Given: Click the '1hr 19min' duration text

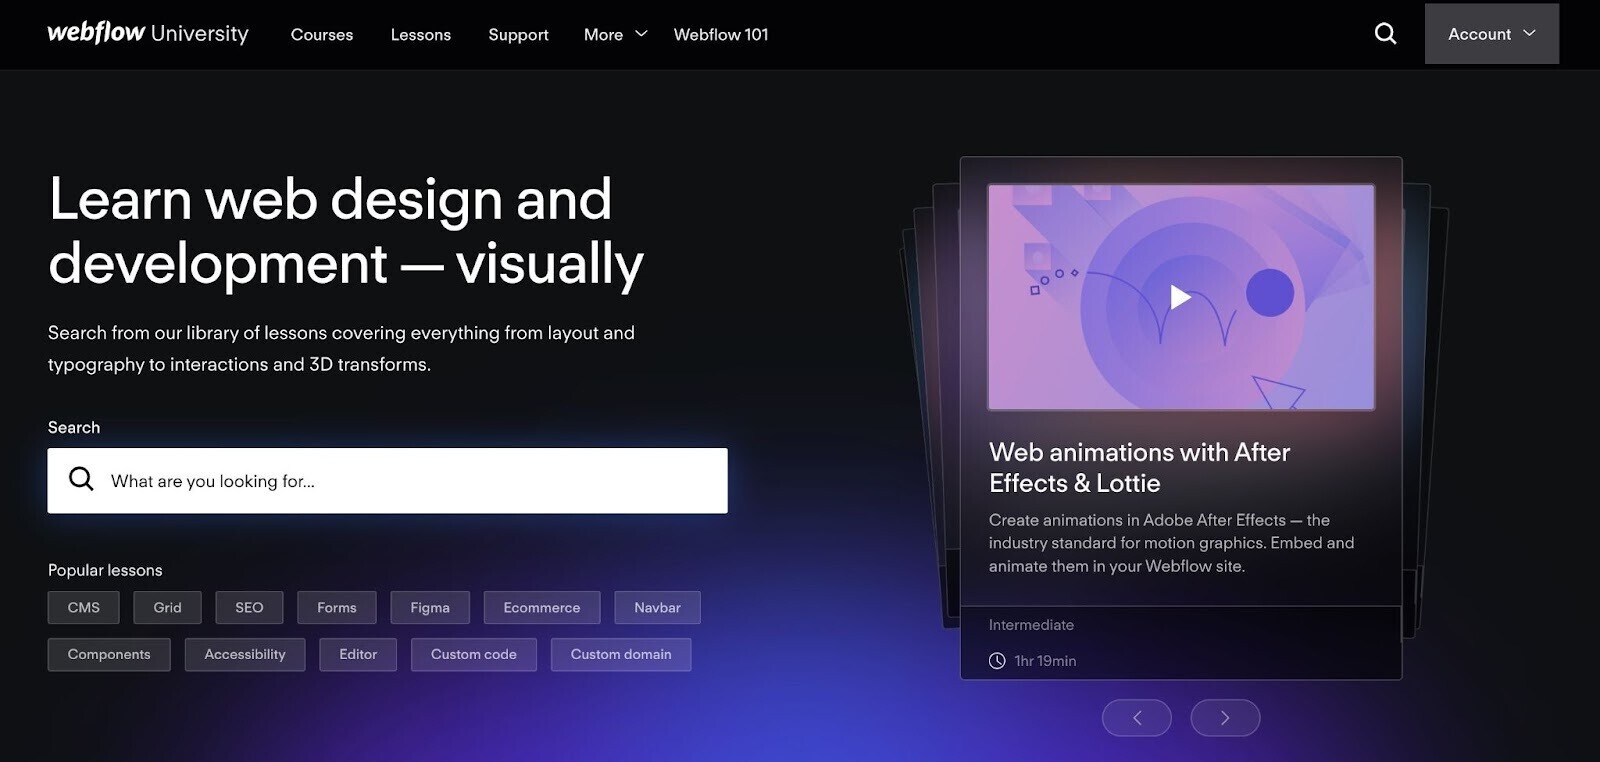Looking at the screenshot, I should tap(1045, 661).
